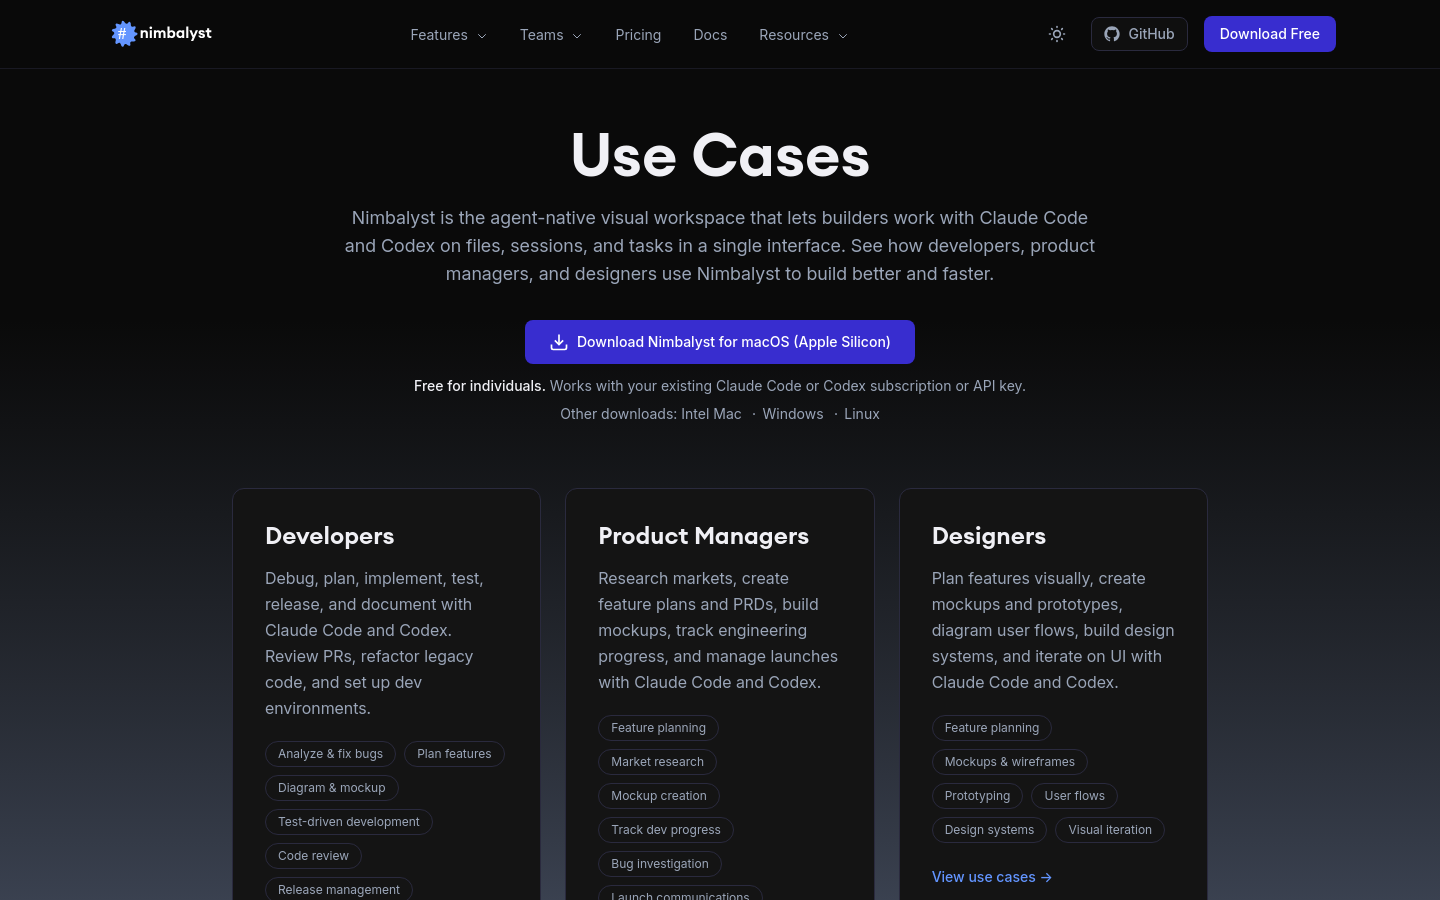Choose the Linux download link
Image resolution: width=1440 pixels, height=900 pixels.
[862, 414]
